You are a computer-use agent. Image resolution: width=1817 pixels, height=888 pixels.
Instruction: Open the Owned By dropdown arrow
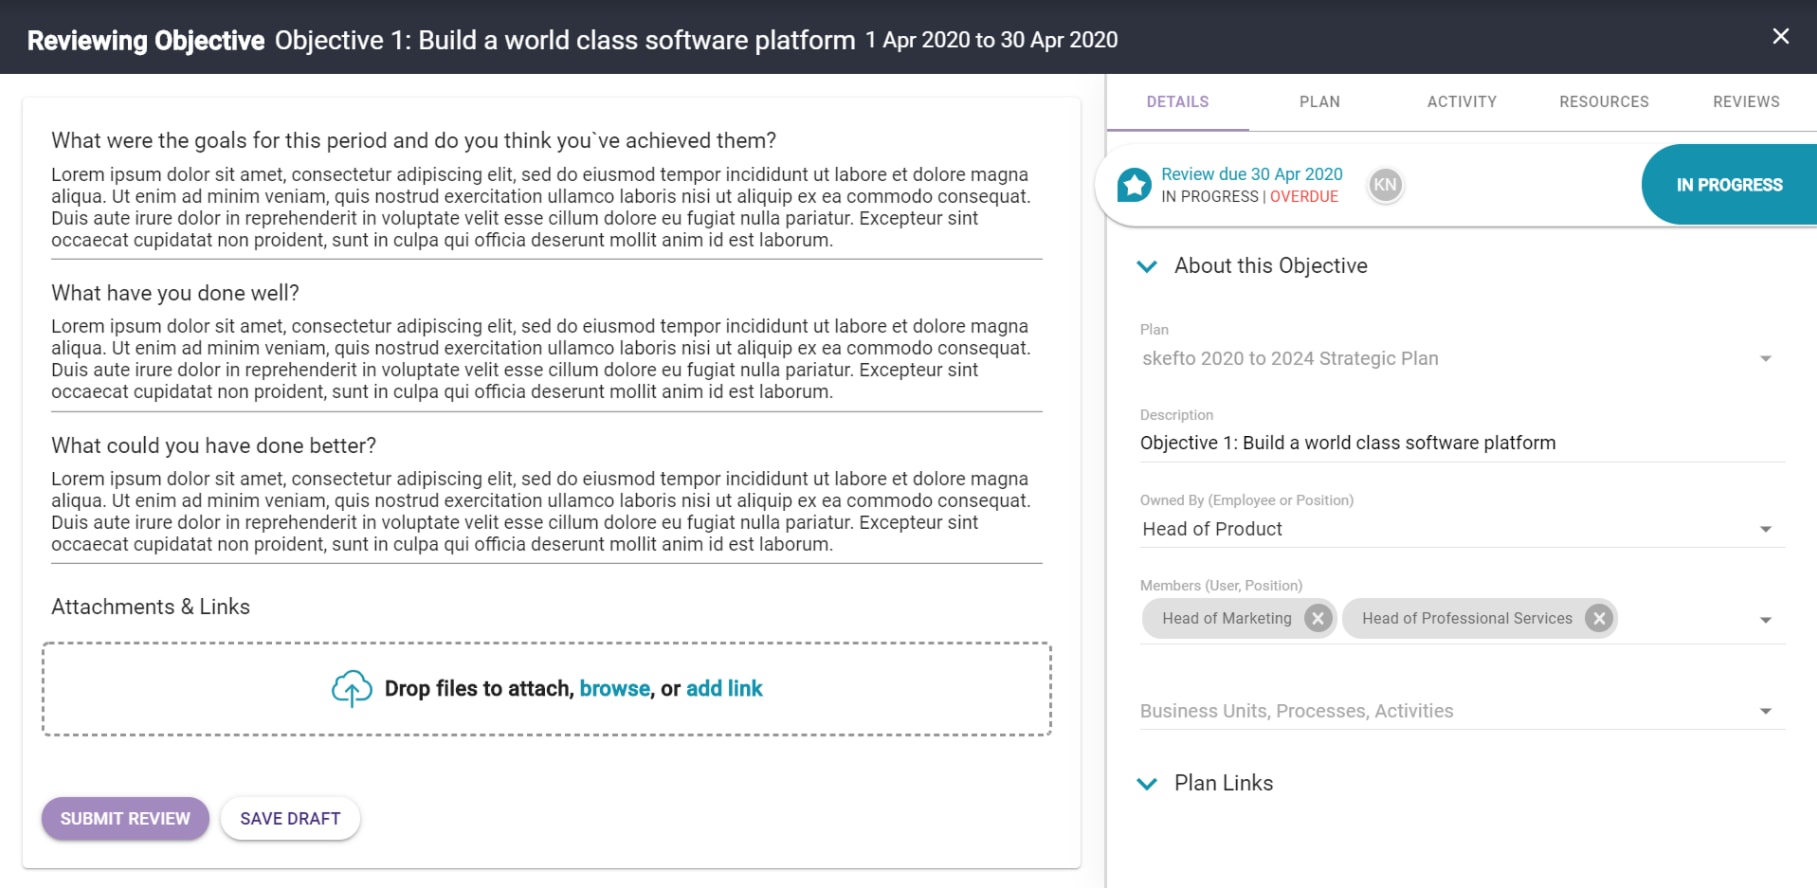tap(1766, 529)
